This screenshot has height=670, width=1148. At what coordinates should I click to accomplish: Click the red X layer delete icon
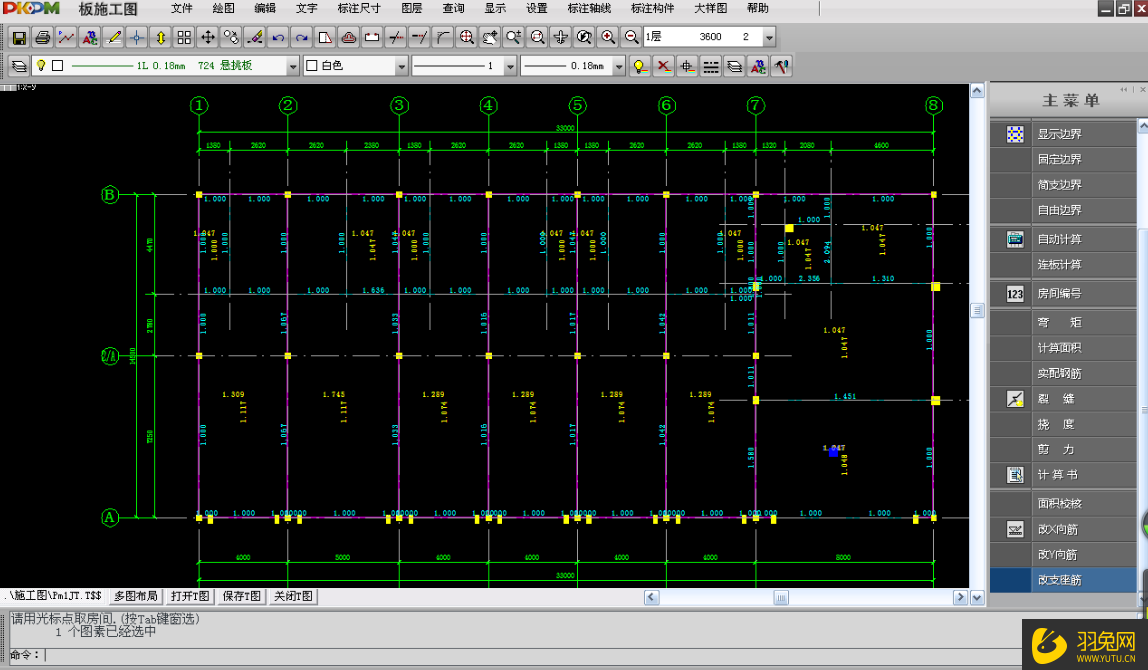point(663,67)
